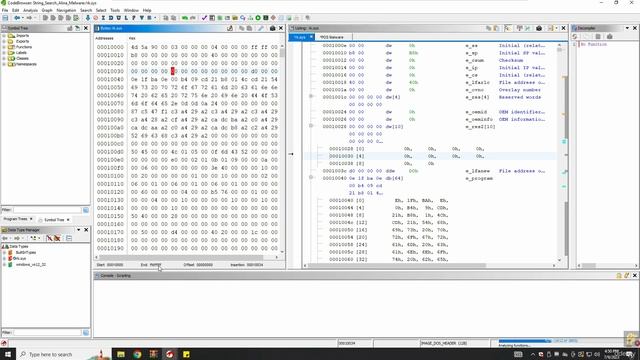Click the Save program toolbar icon
This screenshot has height=360, width=640.
[5, 18]
